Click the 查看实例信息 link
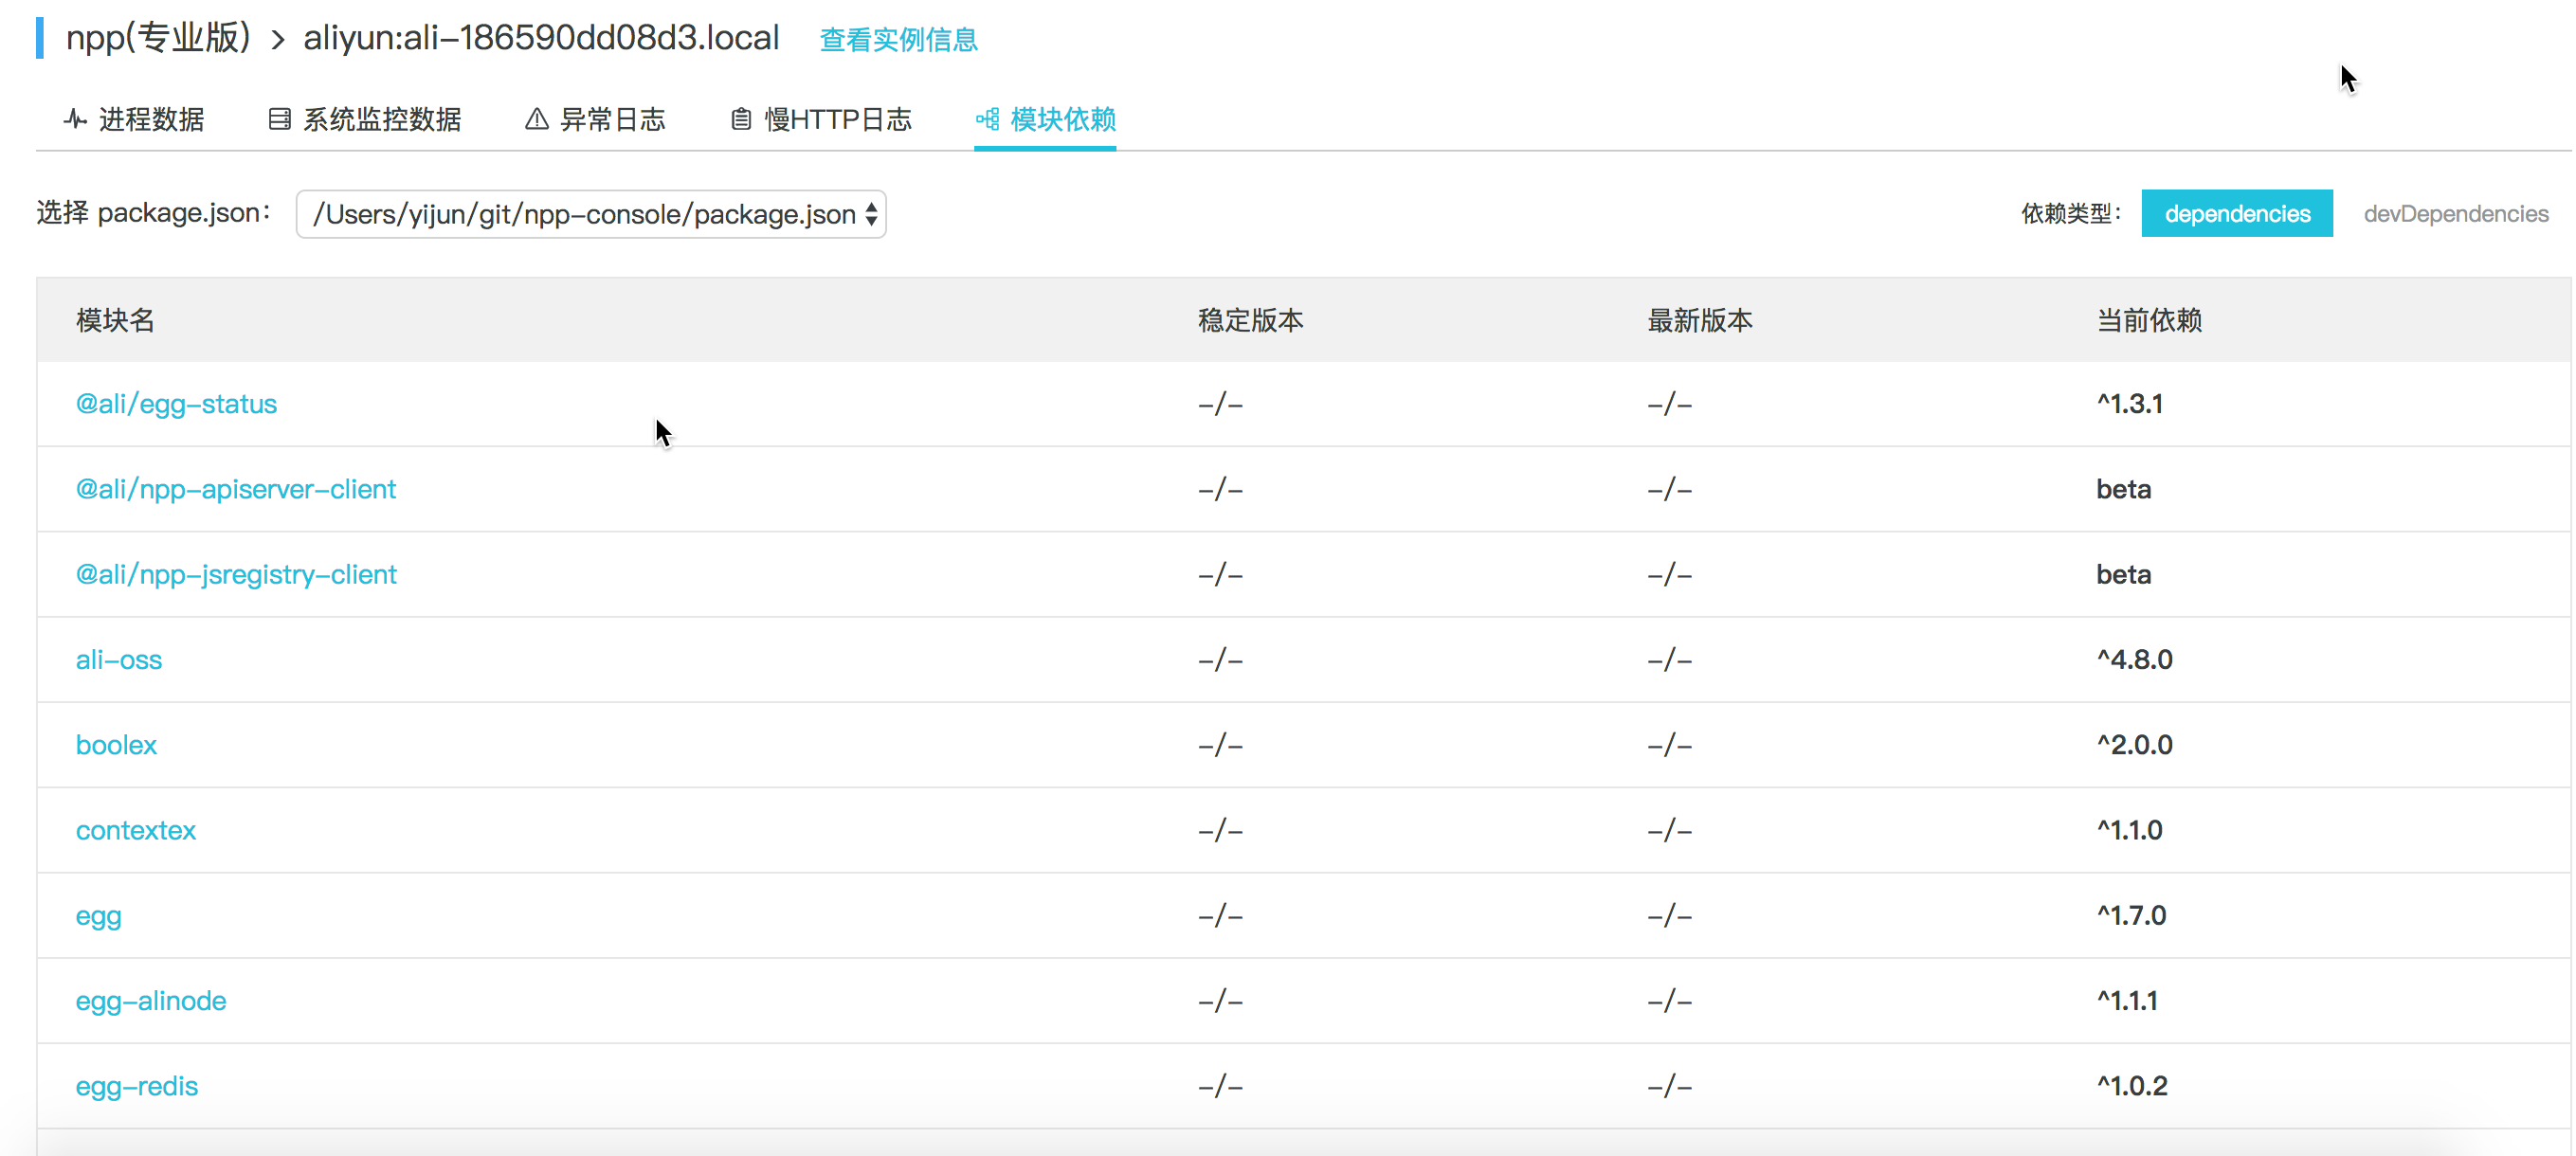2576x1156 pixels. [898, 40]
